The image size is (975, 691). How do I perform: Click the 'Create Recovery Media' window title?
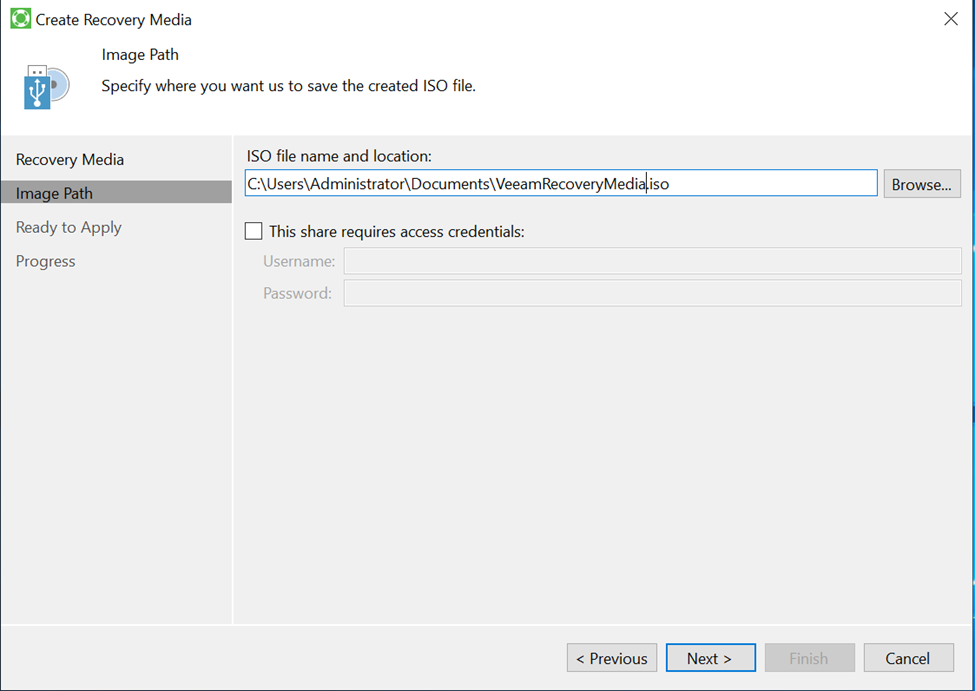[114, 19]
